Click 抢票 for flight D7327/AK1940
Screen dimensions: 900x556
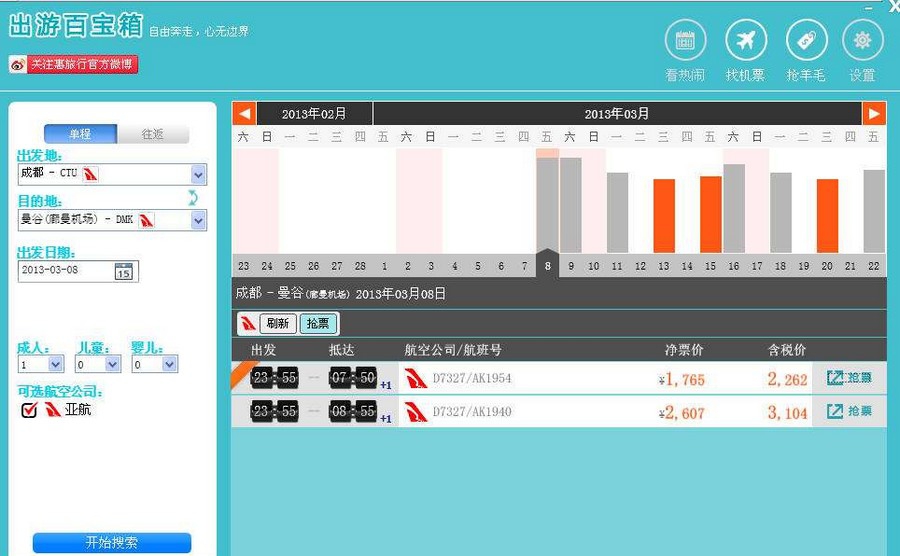pos(849,411)
